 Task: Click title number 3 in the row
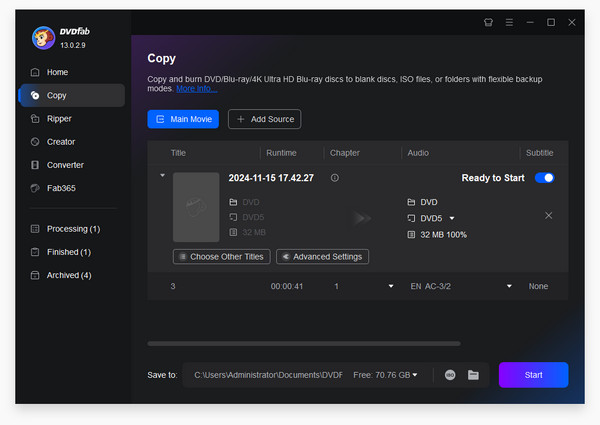[173, 286]
